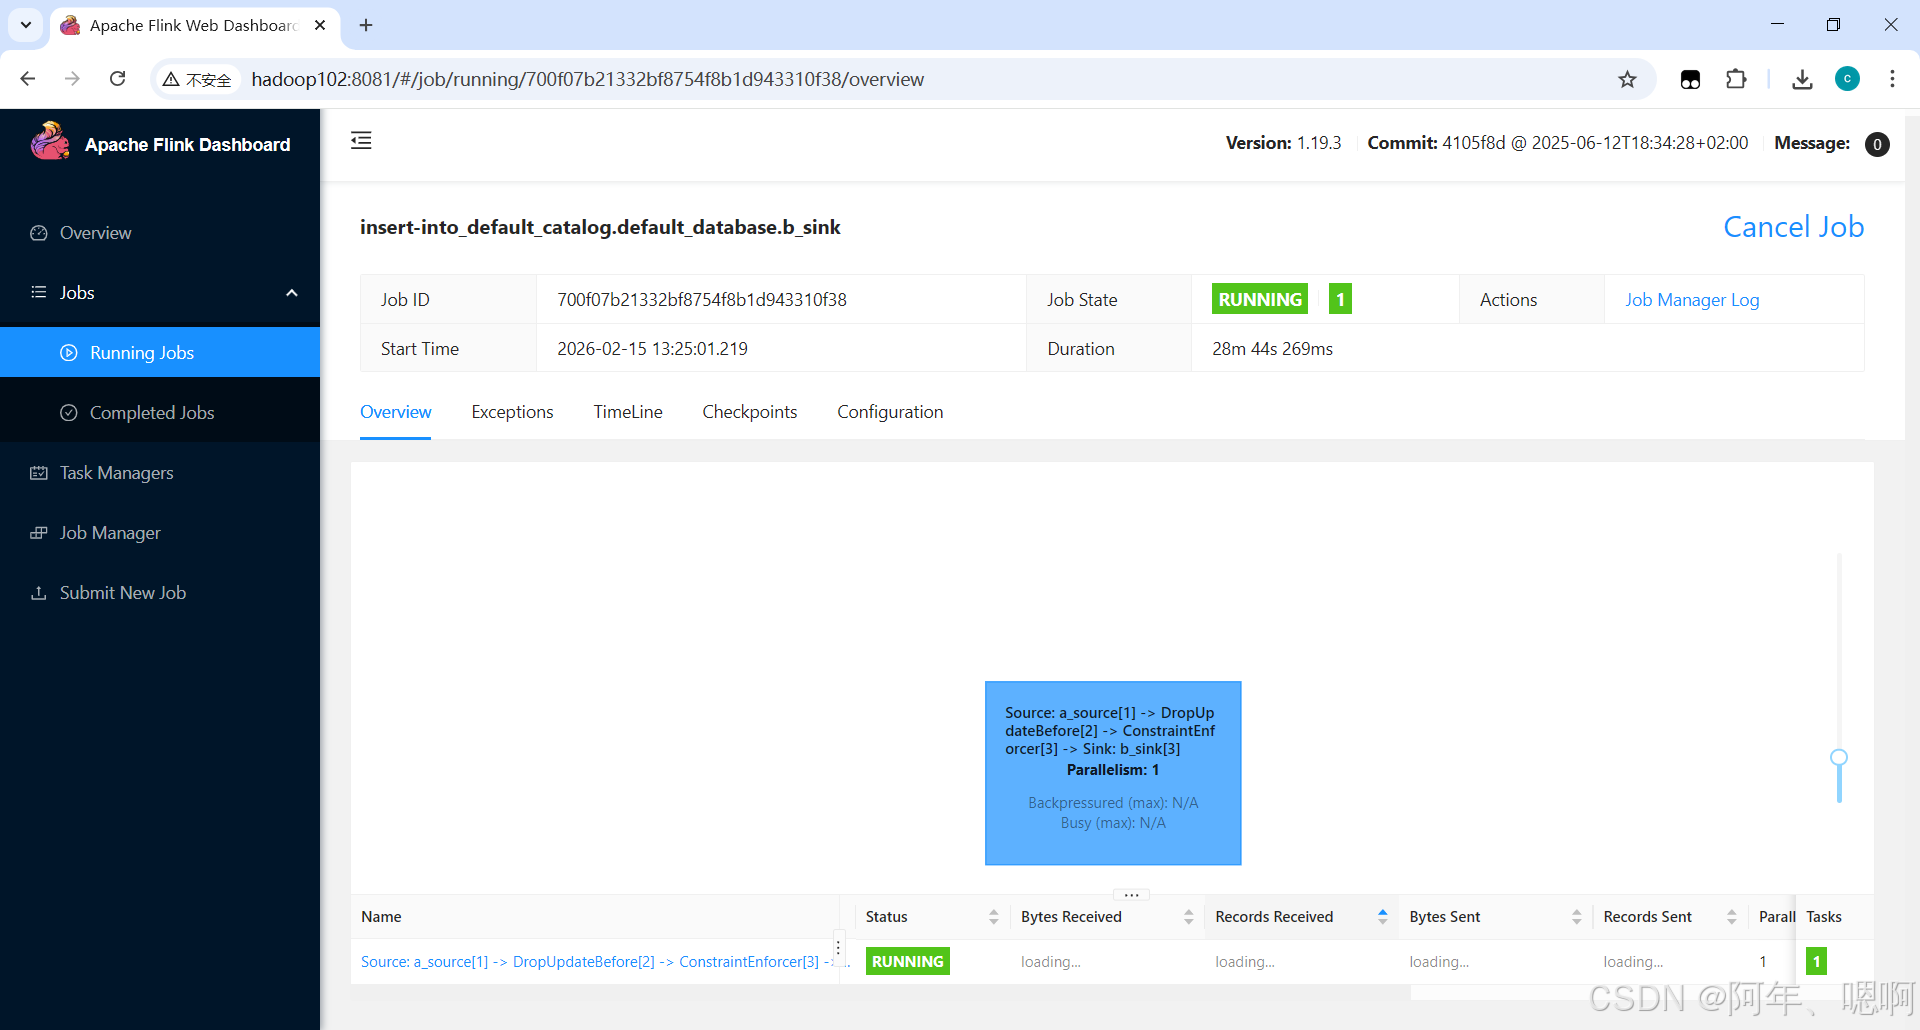1920x1030 pixels.
Task: Sort the table by Bytes Received
Action: tap(1188, 917)
